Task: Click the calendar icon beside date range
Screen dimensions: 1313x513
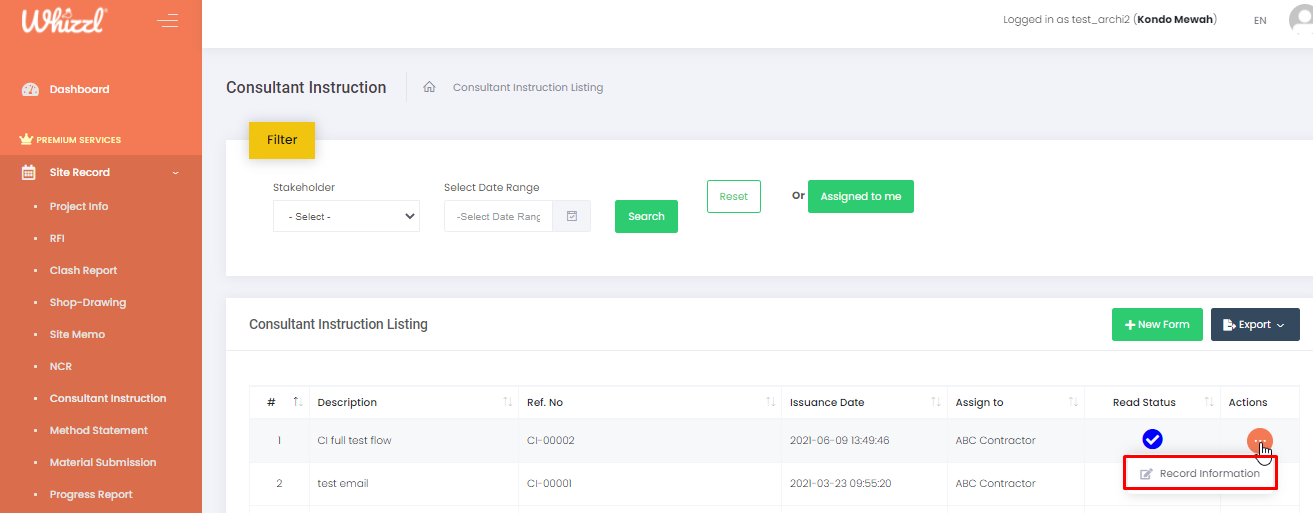Action: coord(572,216)
